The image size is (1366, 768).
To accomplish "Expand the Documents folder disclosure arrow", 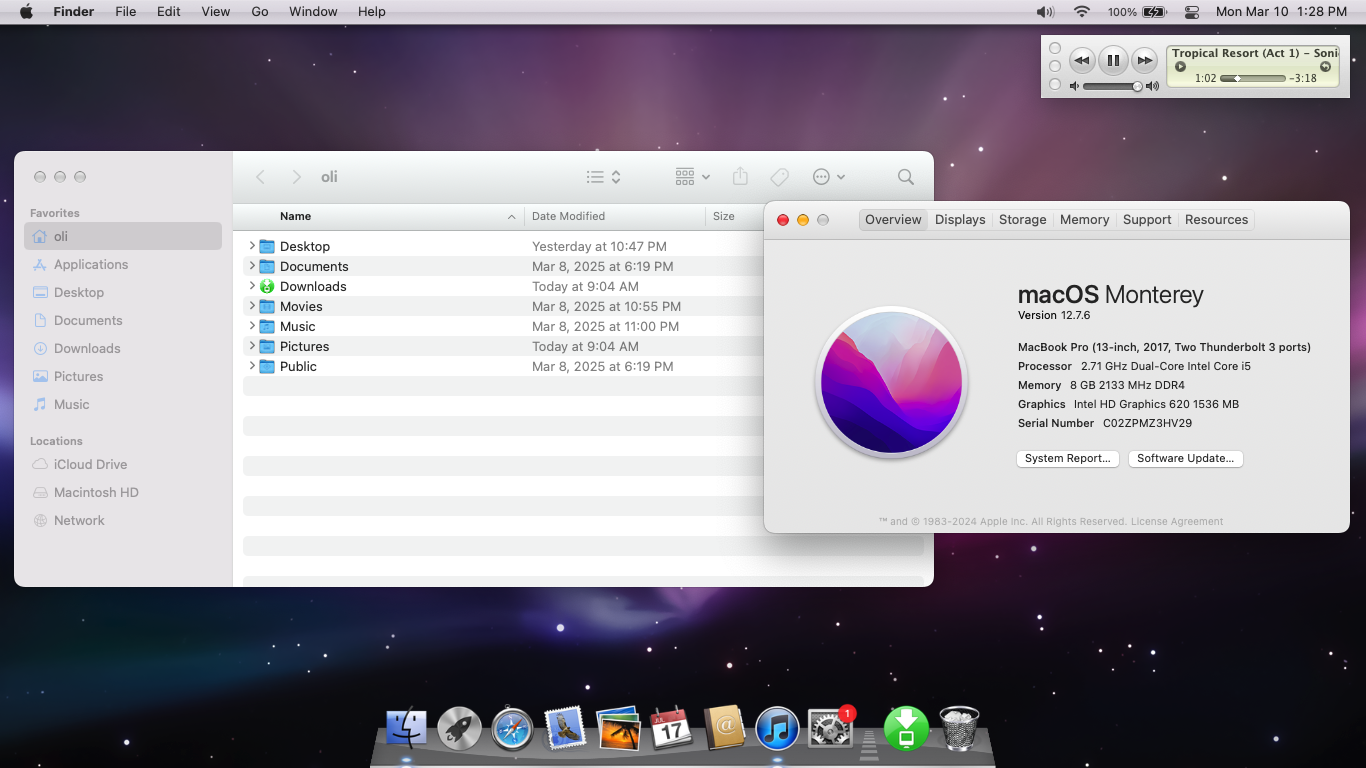I will click(252, 266).
